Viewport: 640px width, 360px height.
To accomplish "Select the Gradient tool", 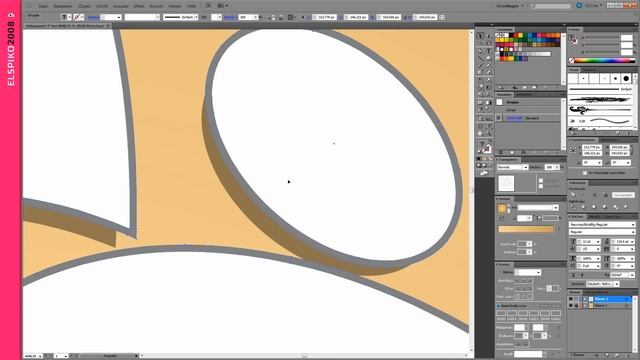I will point(488,102).
